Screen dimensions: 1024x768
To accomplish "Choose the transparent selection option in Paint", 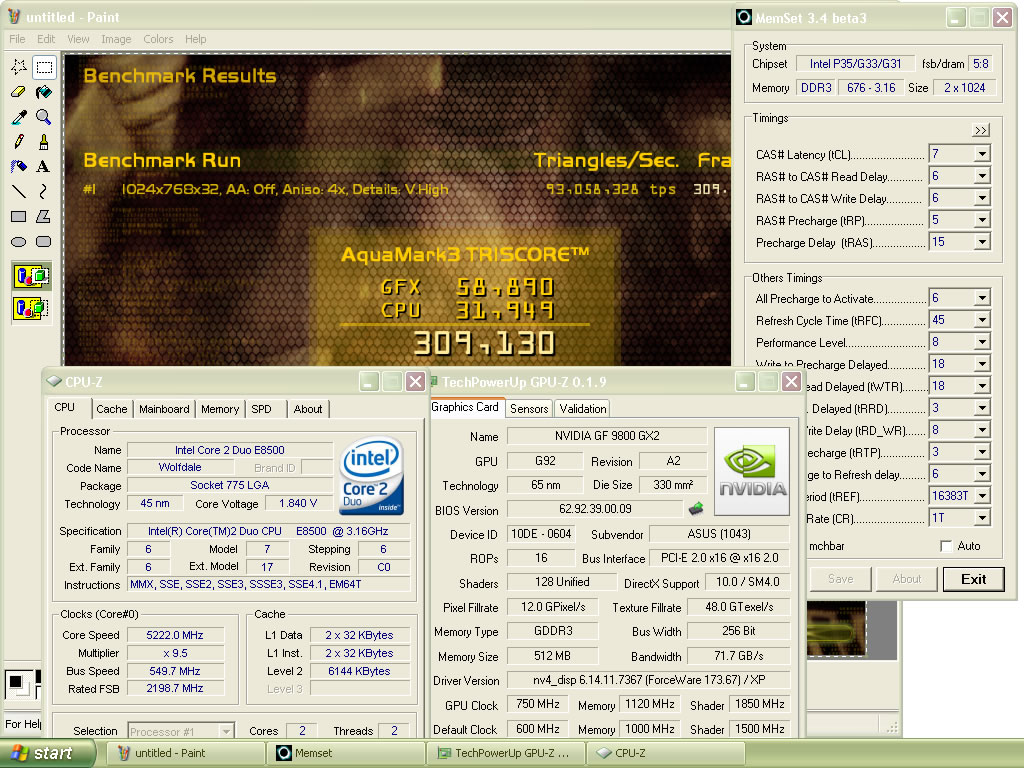I will pyautogui.click(x=31, y=308).
